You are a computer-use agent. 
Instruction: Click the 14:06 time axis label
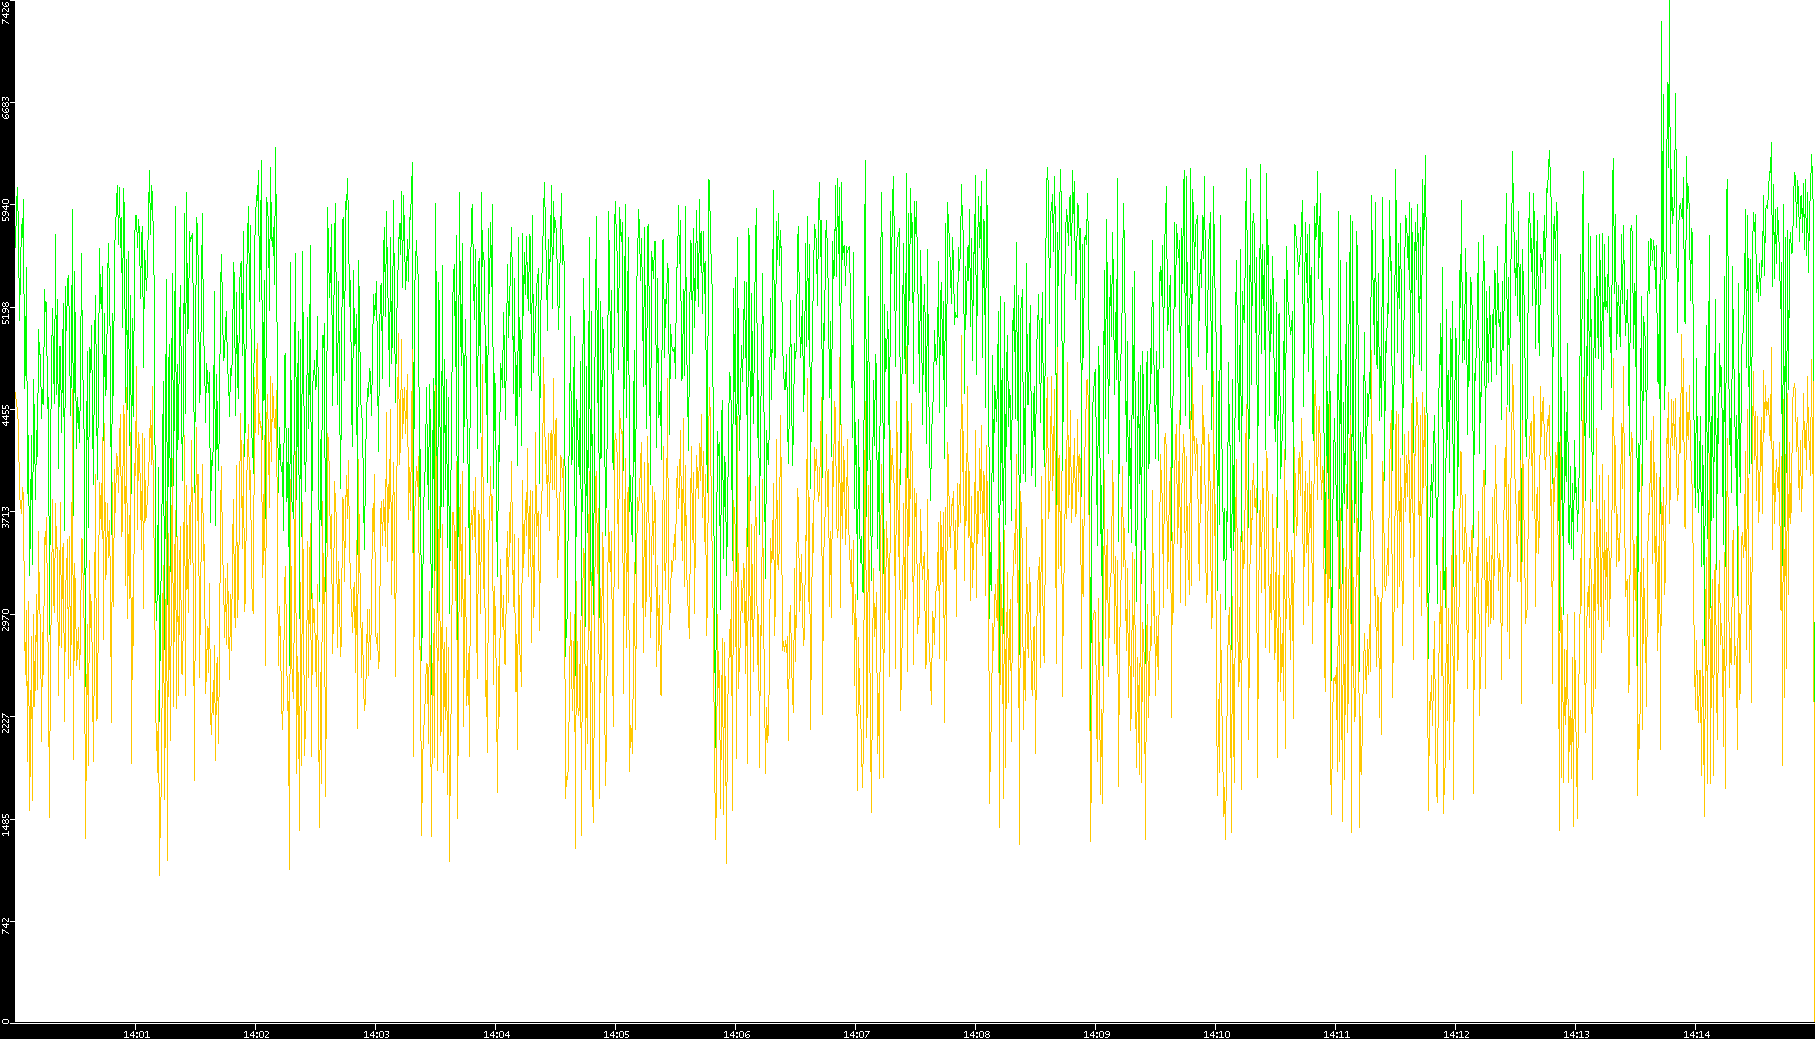point(736,1033)
